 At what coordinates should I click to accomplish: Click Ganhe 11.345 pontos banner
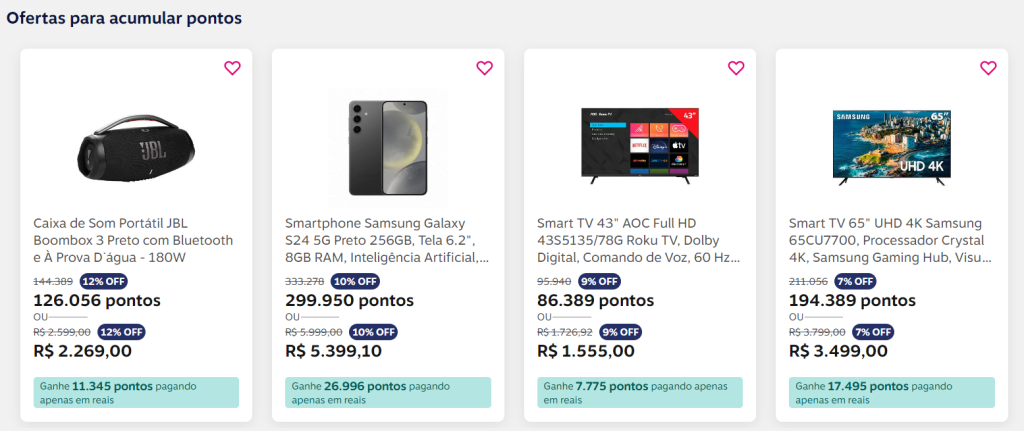pos(136,392)
